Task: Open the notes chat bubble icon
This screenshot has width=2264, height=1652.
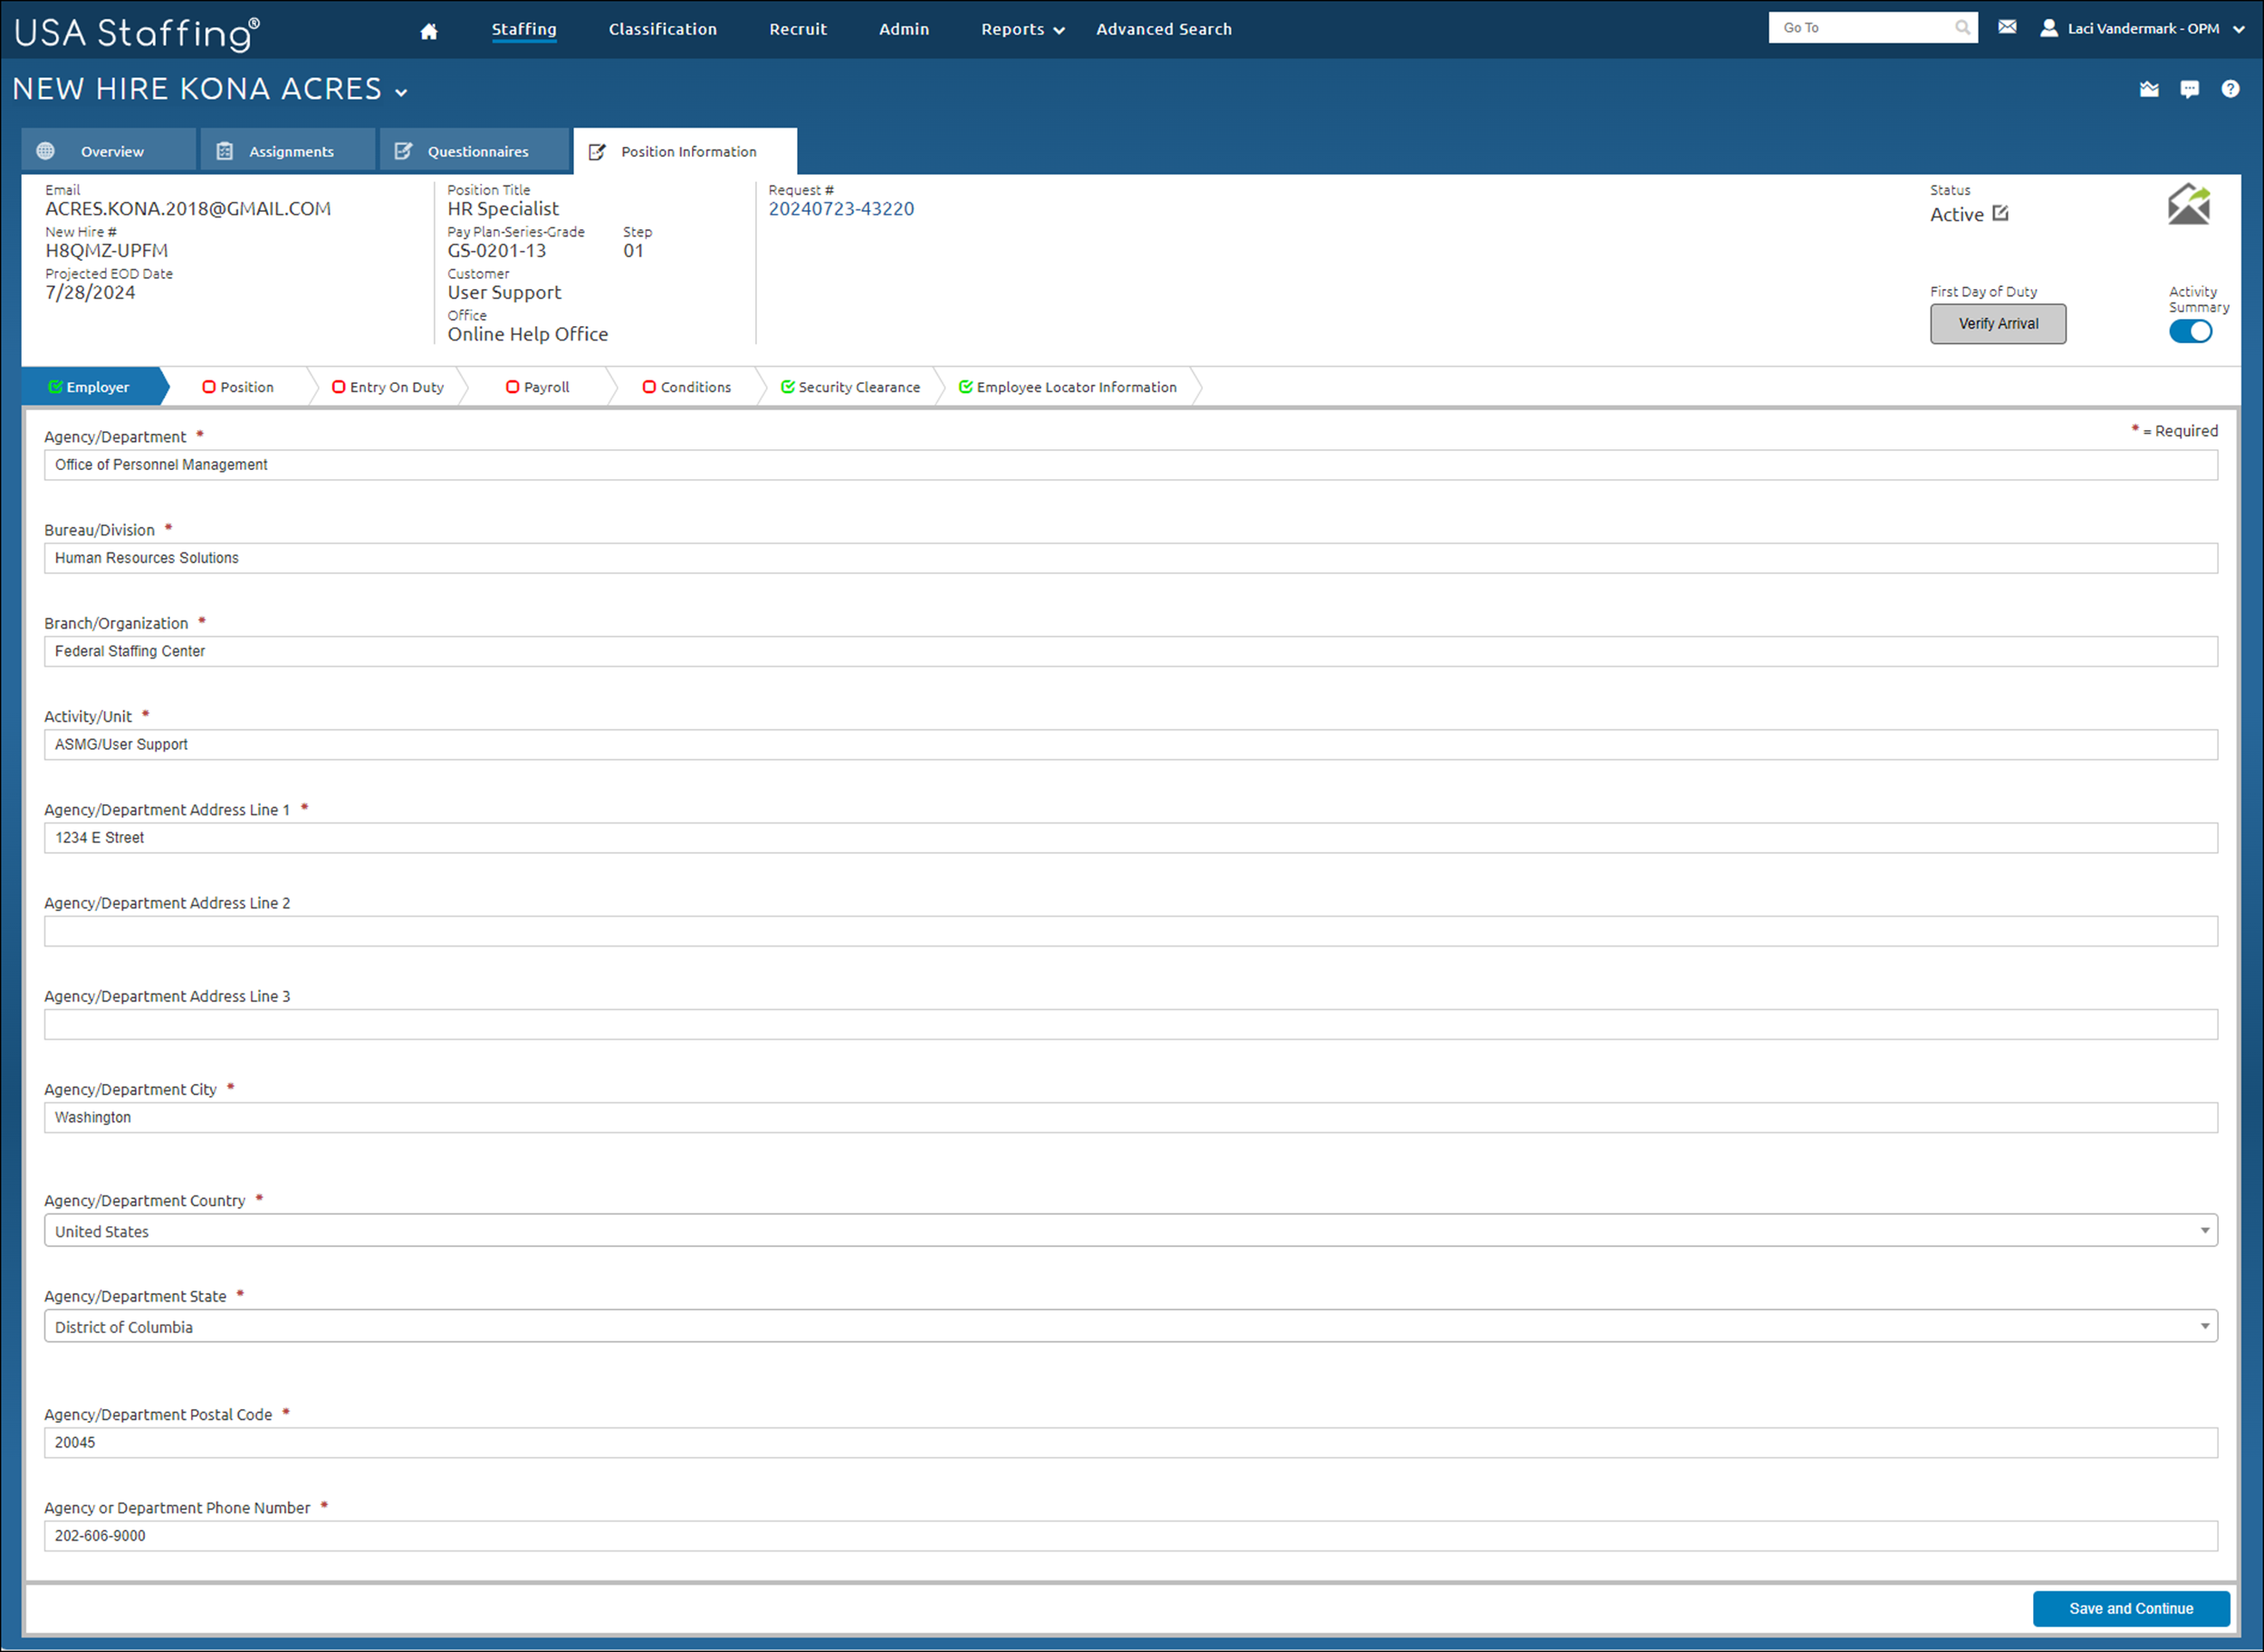Action: click(2189, 89)
